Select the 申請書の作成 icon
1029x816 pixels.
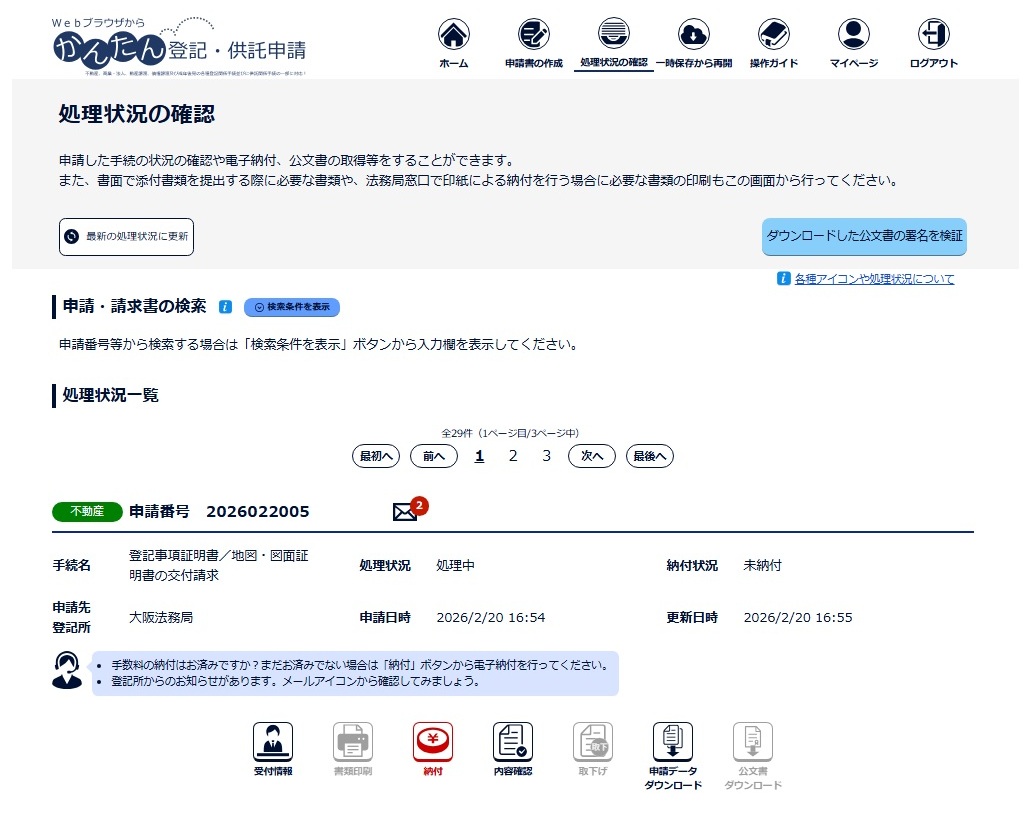click(533, 42)
